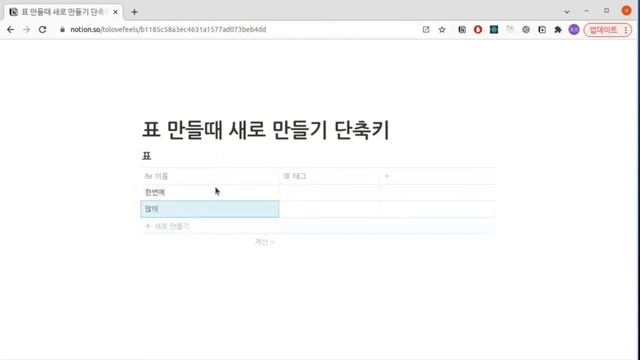The height and width of the screenshot is (360, 640).
Task: Click the teal square extension icon
Action: click(x=494, y=29)
